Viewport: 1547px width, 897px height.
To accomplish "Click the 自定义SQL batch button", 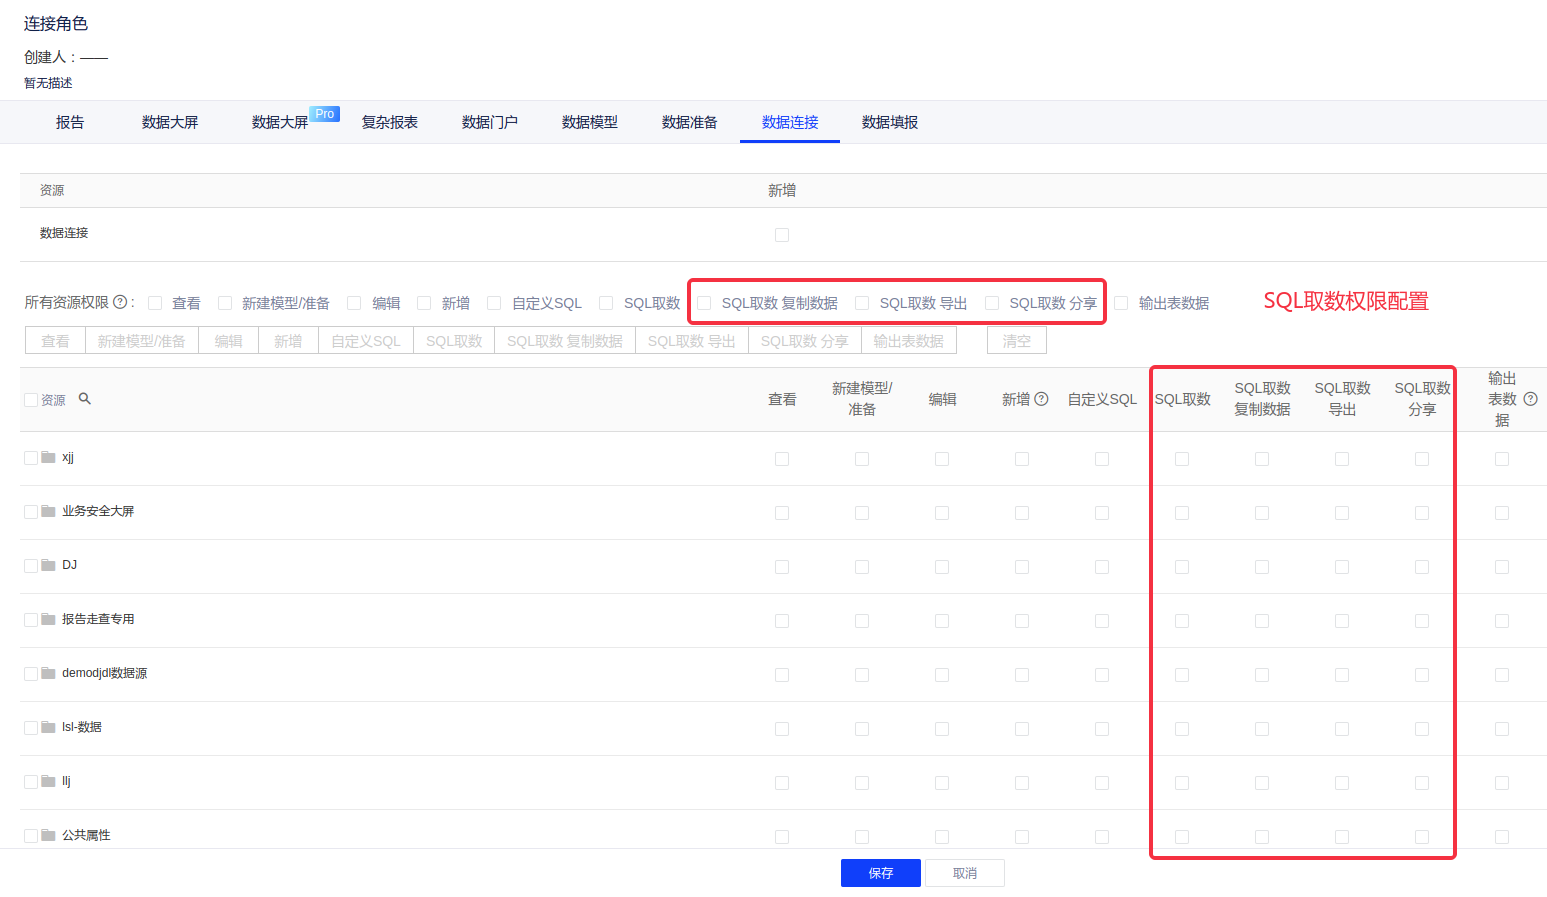I will click(x=365, y=341).
